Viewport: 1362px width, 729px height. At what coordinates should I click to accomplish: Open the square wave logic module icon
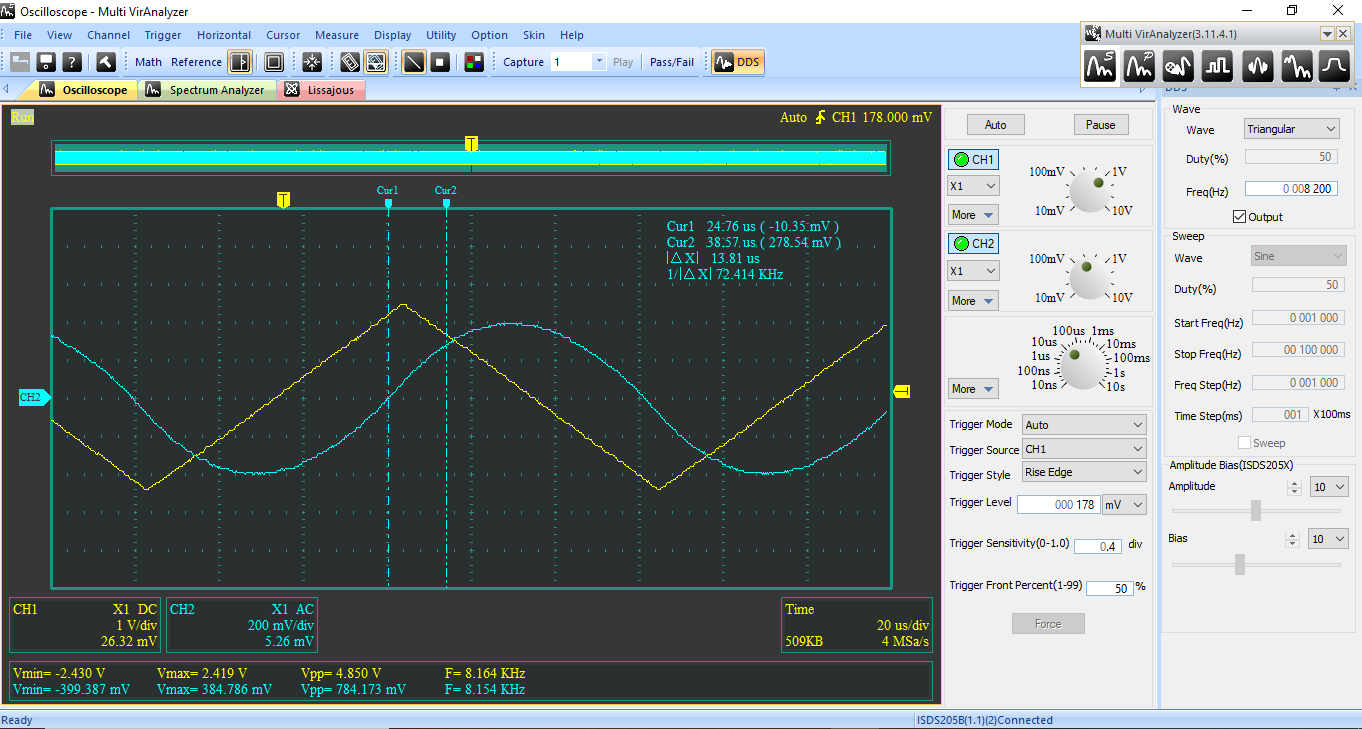pos(1218,66)
